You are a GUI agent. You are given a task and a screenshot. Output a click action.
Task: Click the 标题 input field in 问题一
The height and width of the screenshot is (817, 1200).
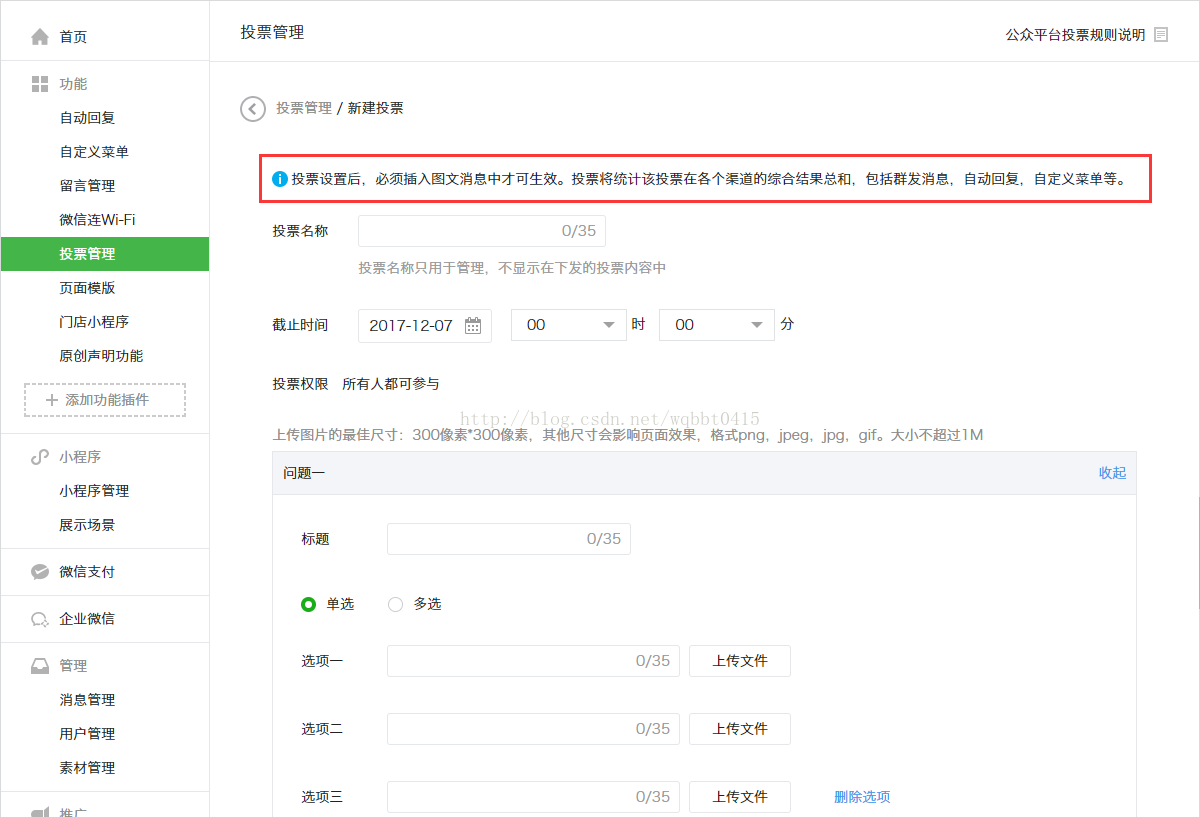[x=509, y=539]
